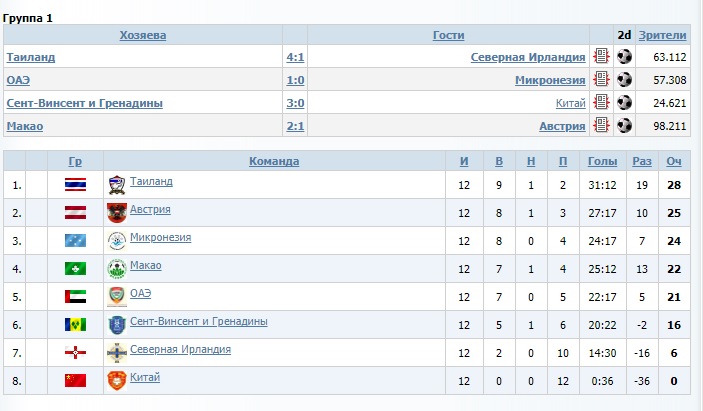Click the Micronesia flag in standings
The height and width of the screenshot is (411, 703).
click(x=75, y=240)
